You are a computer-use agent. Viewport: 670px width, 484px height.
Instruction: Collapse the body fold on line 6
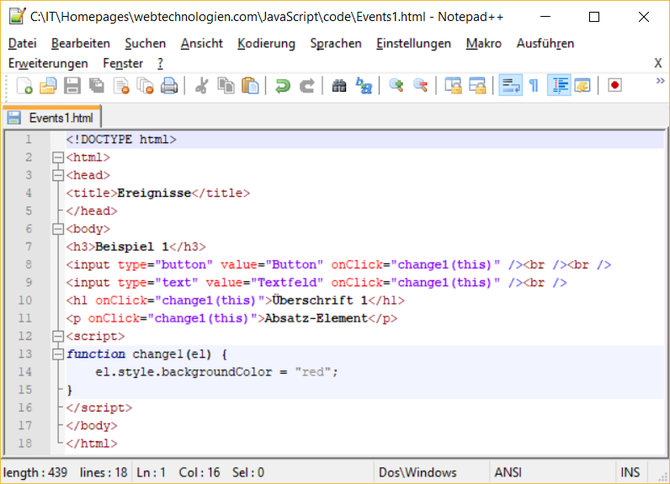coord(58,229)
